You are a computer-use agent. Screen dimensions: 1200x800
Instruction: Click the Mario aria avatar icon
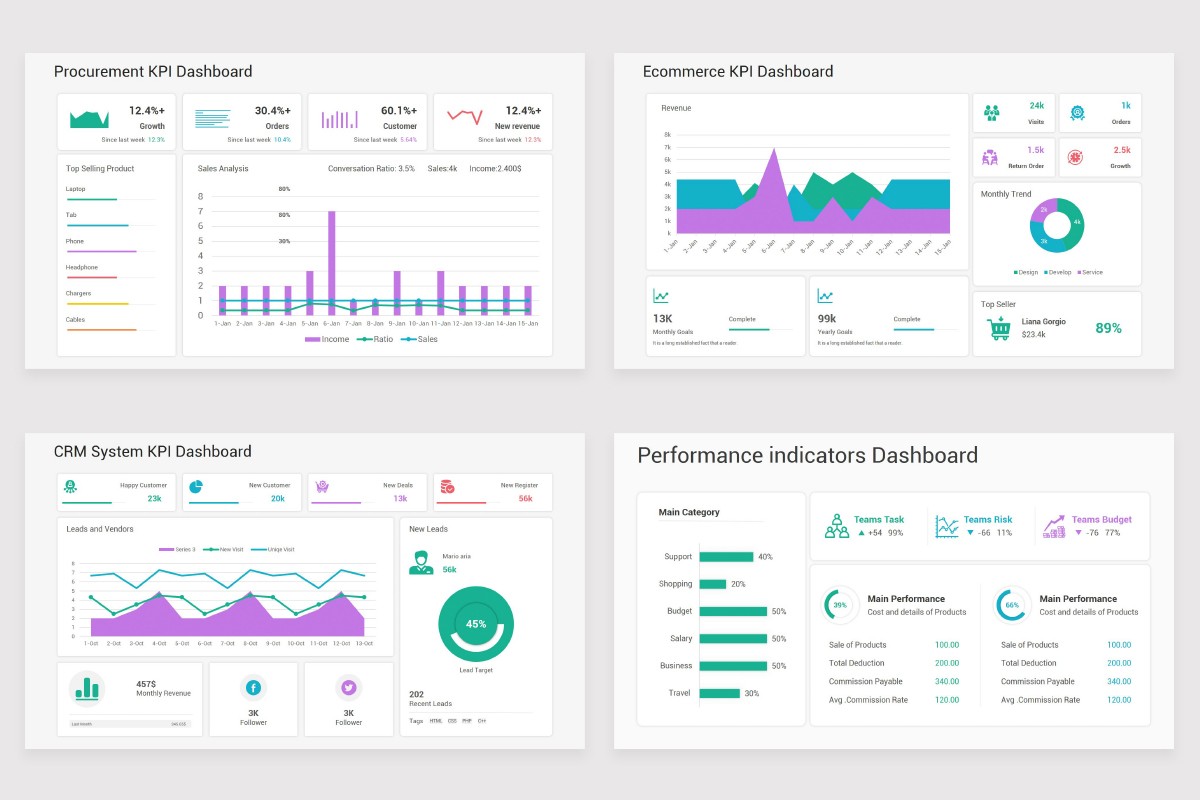pos(421,562)
